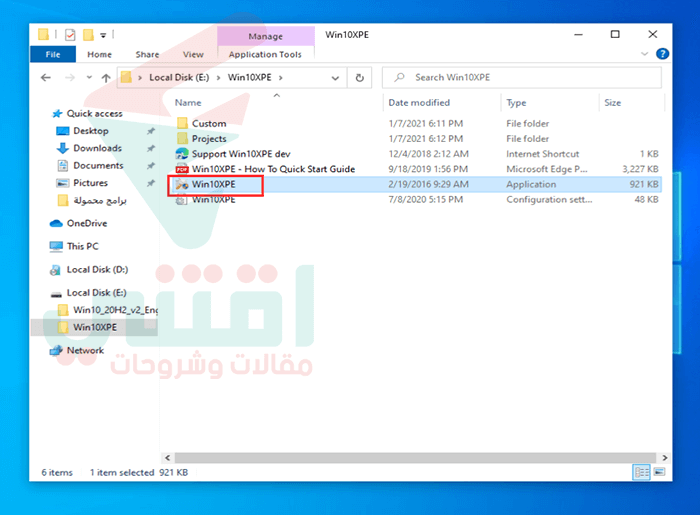Switch to Details view layout
This screenshot has width=700, height=515.
click(x=642, y=472)
